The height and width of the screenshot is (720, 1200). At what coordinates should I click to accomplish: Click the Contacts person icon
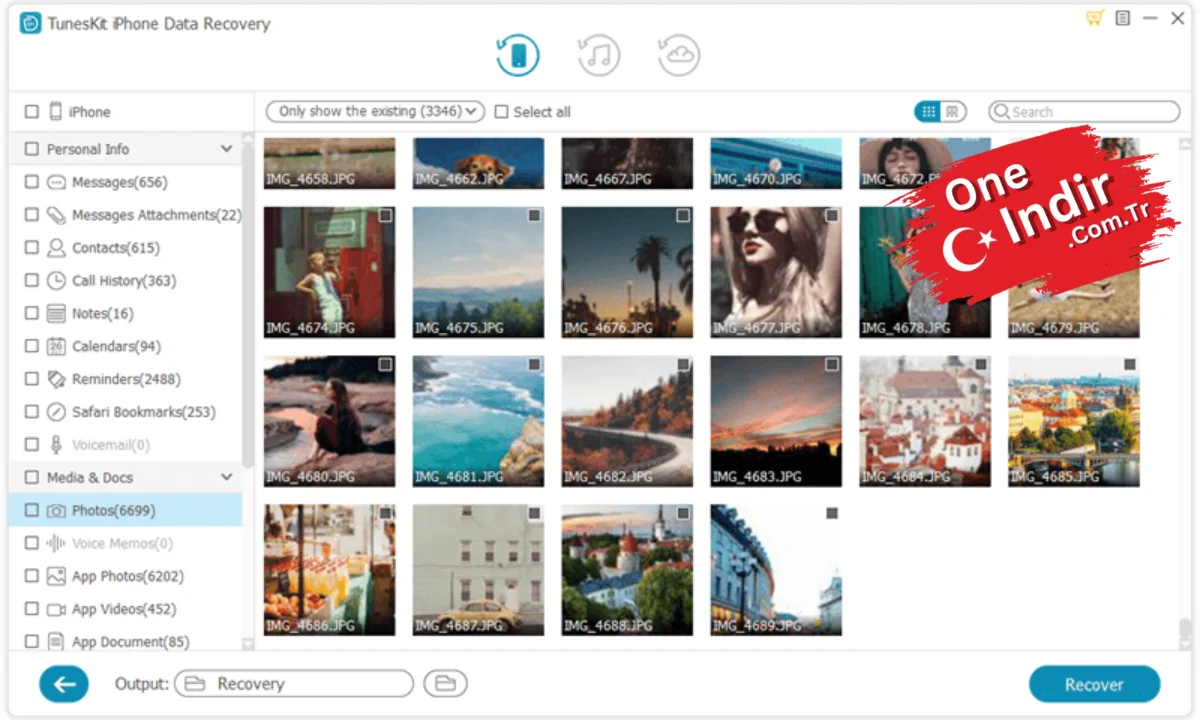tap(57, 248)
